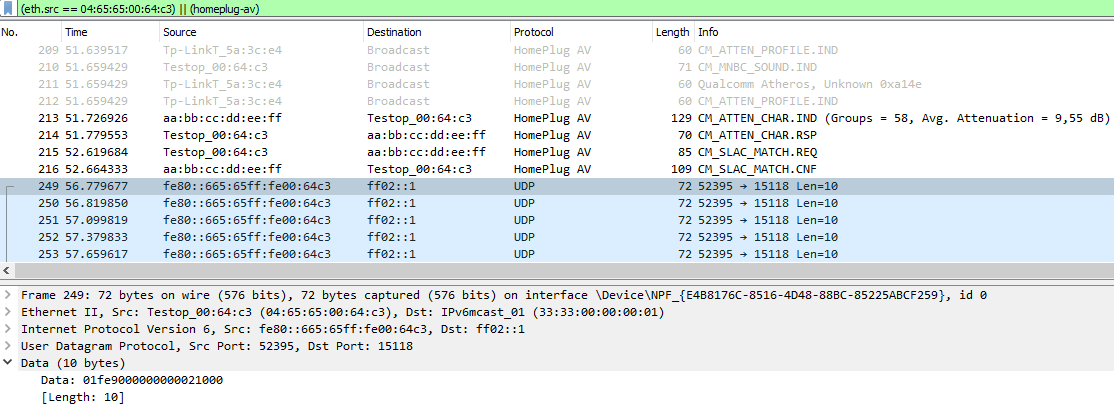Image resolution: width=1114 pixels, height=408 pixels.
Task: Select UDP packet 251 row
Action: [557, 220]
